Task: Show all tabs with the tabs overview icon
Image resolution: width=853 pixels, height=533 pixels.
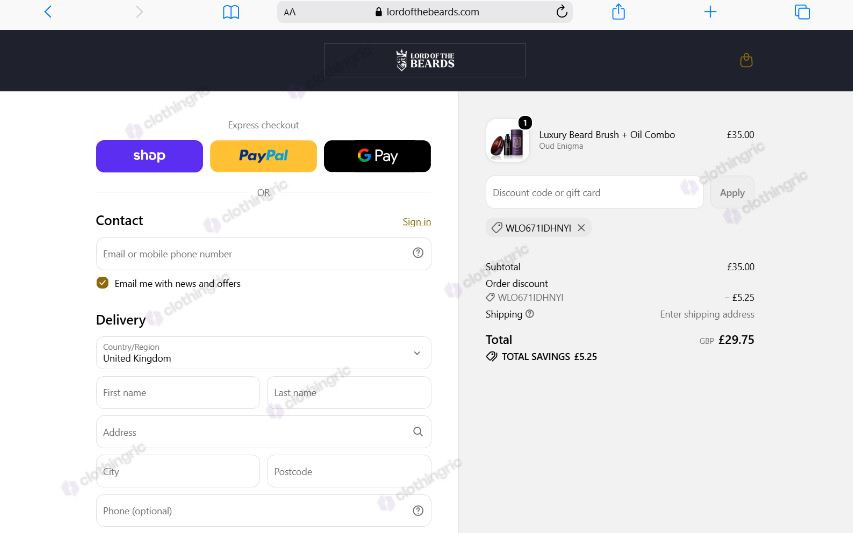Action: [802, 12]
